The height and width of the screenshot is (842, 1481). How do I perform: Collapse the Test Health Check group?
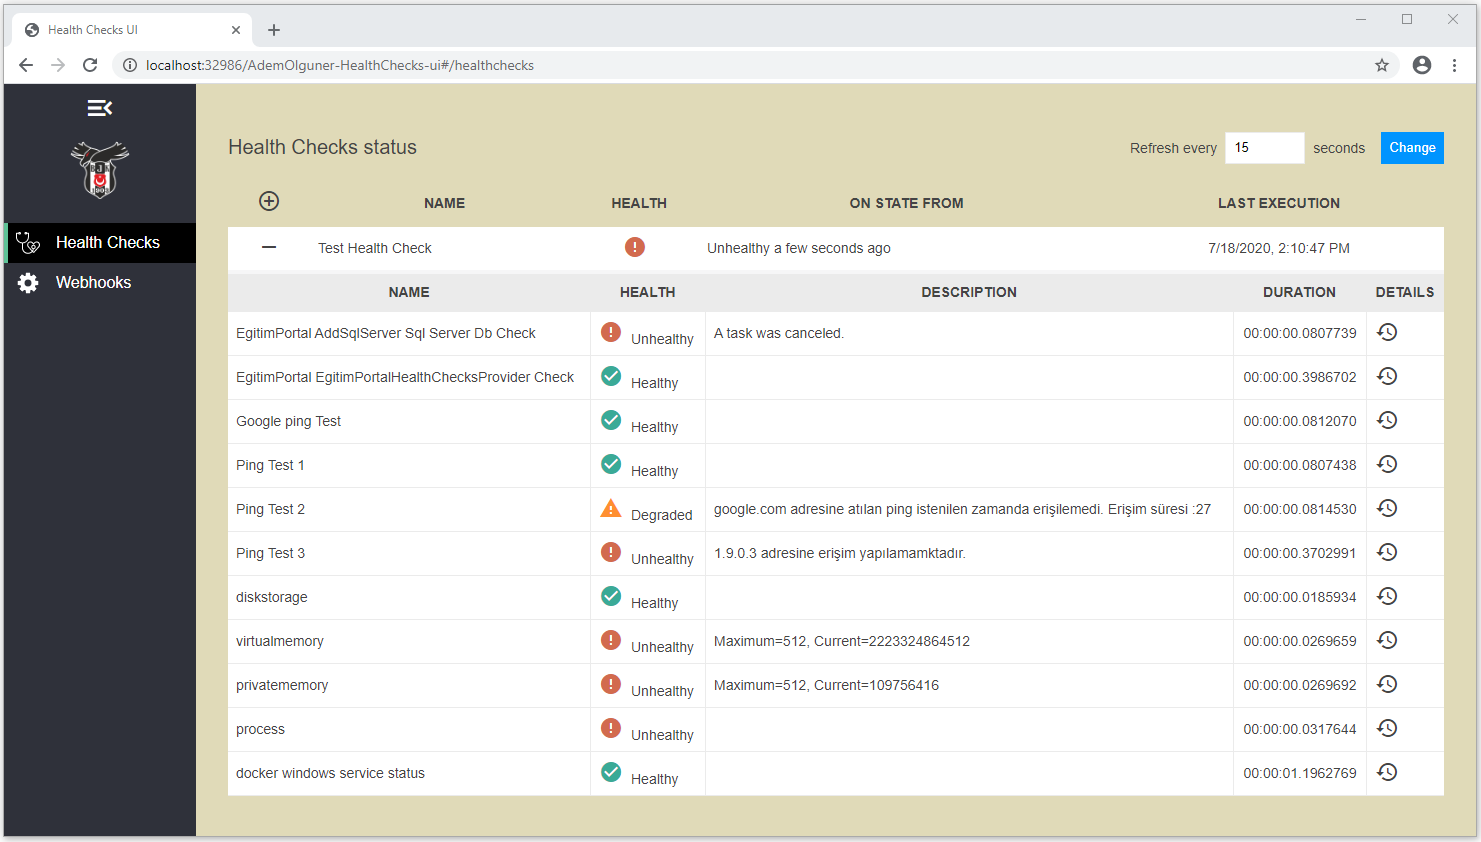click(x=268, y=246)
